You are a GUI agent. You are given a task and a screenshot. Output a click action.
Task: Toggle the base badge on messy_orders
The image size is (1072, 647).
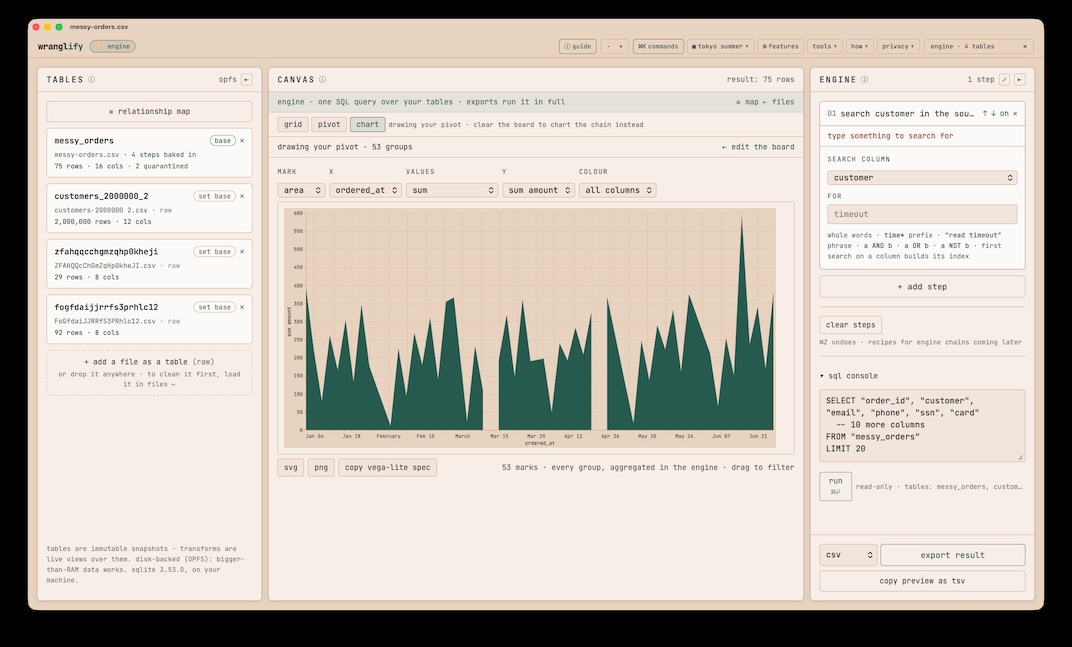[x=222, y=140]
